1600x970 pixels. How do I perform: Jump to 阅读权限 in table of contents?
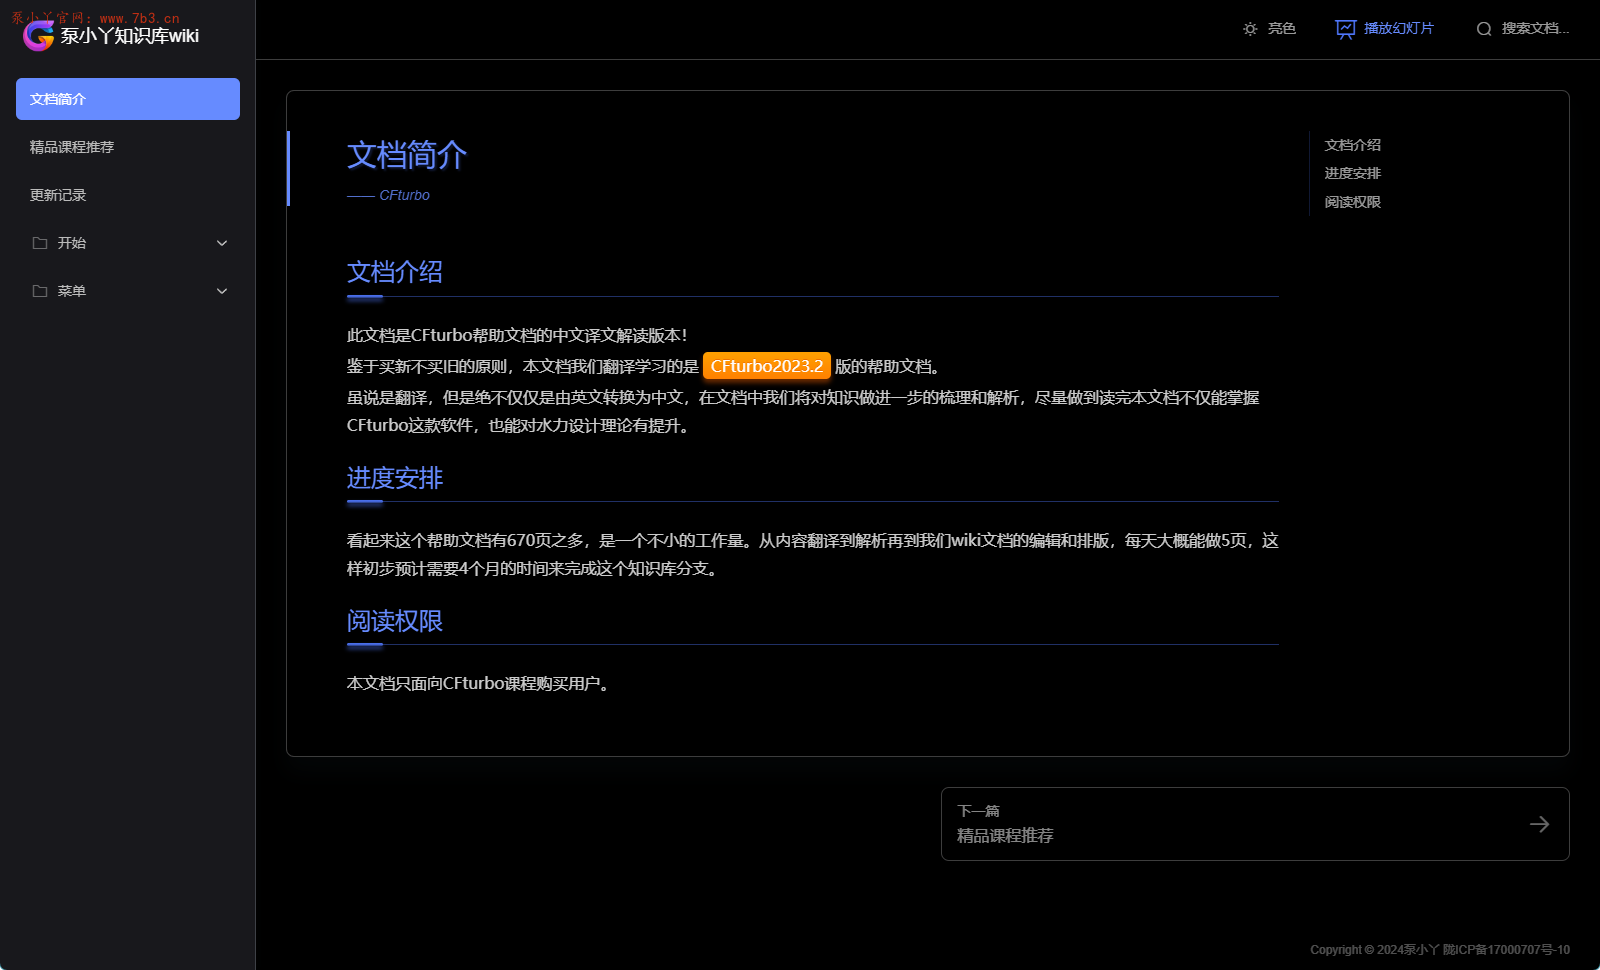click(1352, 202)
